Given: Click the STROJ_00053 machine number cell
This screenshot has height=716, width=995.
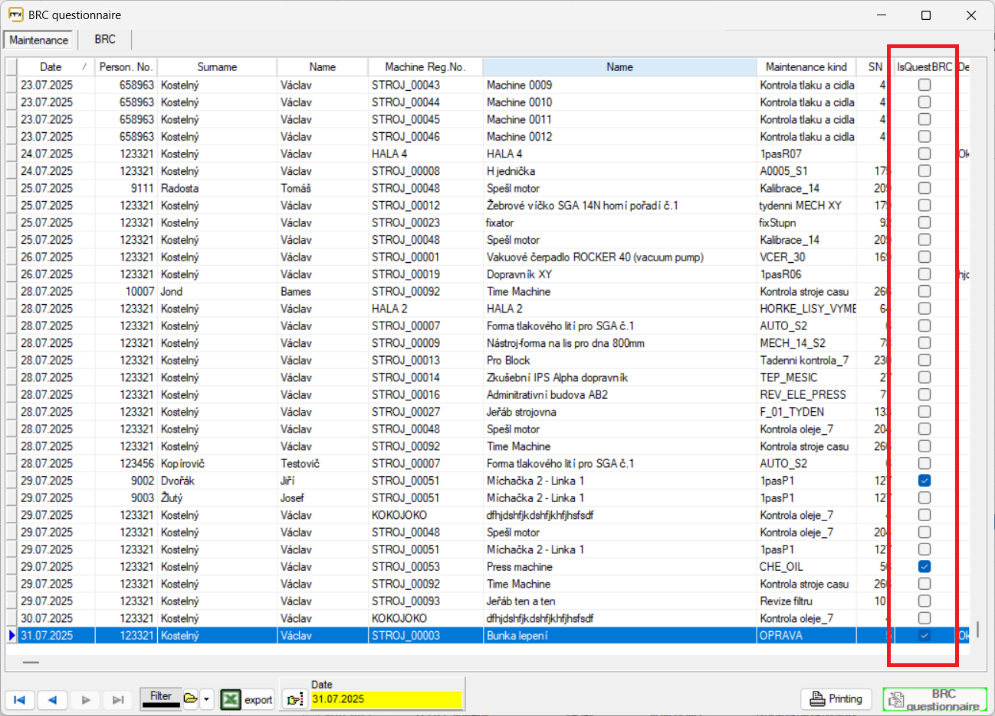Looking at the screenshot, I should [x=425, y=566].
